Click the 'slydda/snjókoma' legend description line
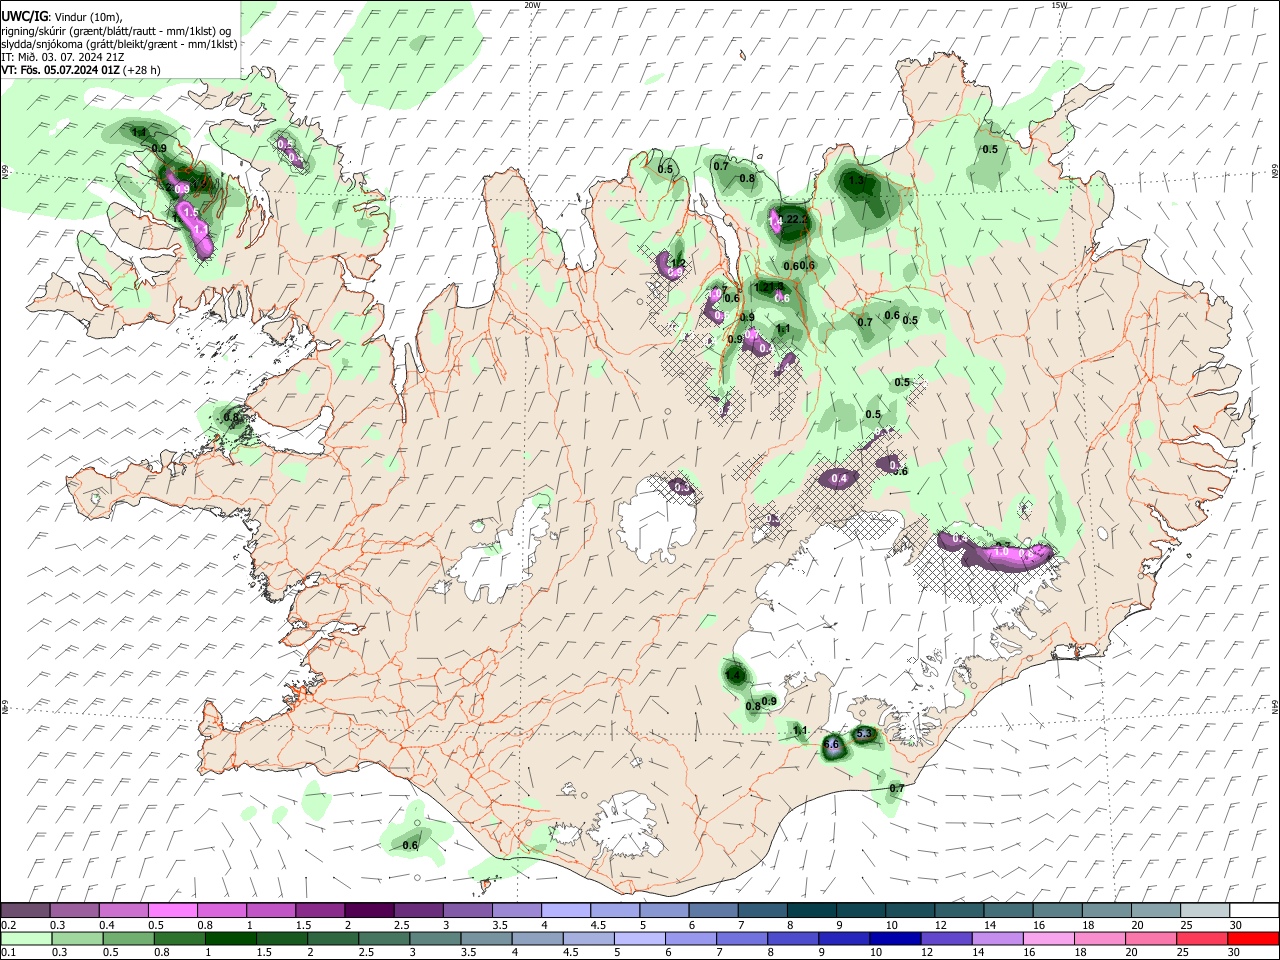The height and width of the screenshot is (960, 1280). pyautogui.click(x=119, y=44)
